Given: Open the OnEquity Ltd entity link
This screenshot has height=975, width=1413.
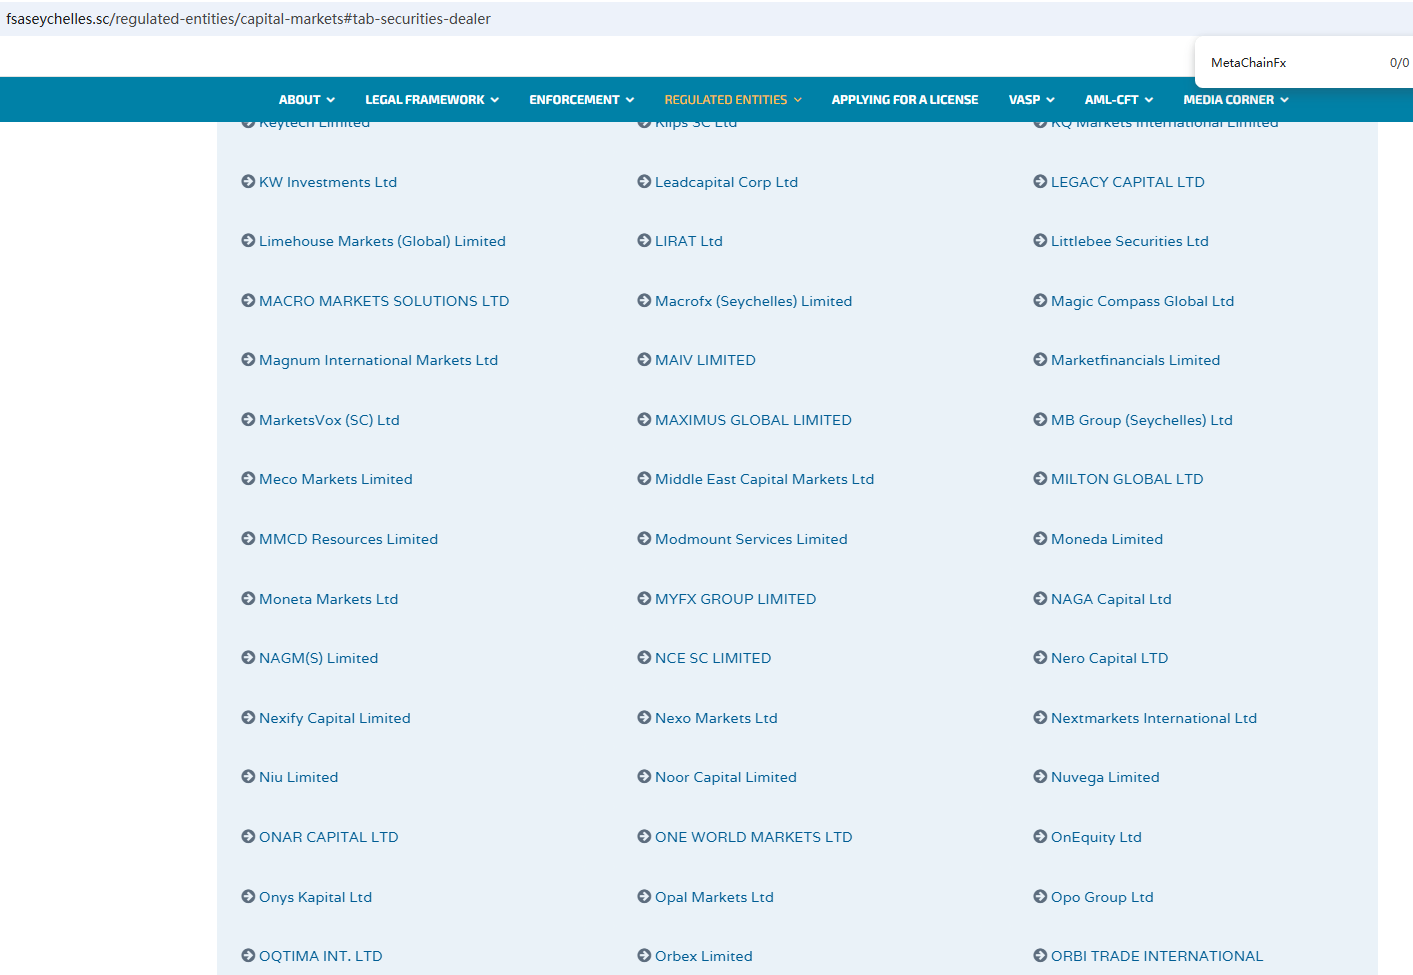Looking at the screenshot, I should (x=1096, y=837).
